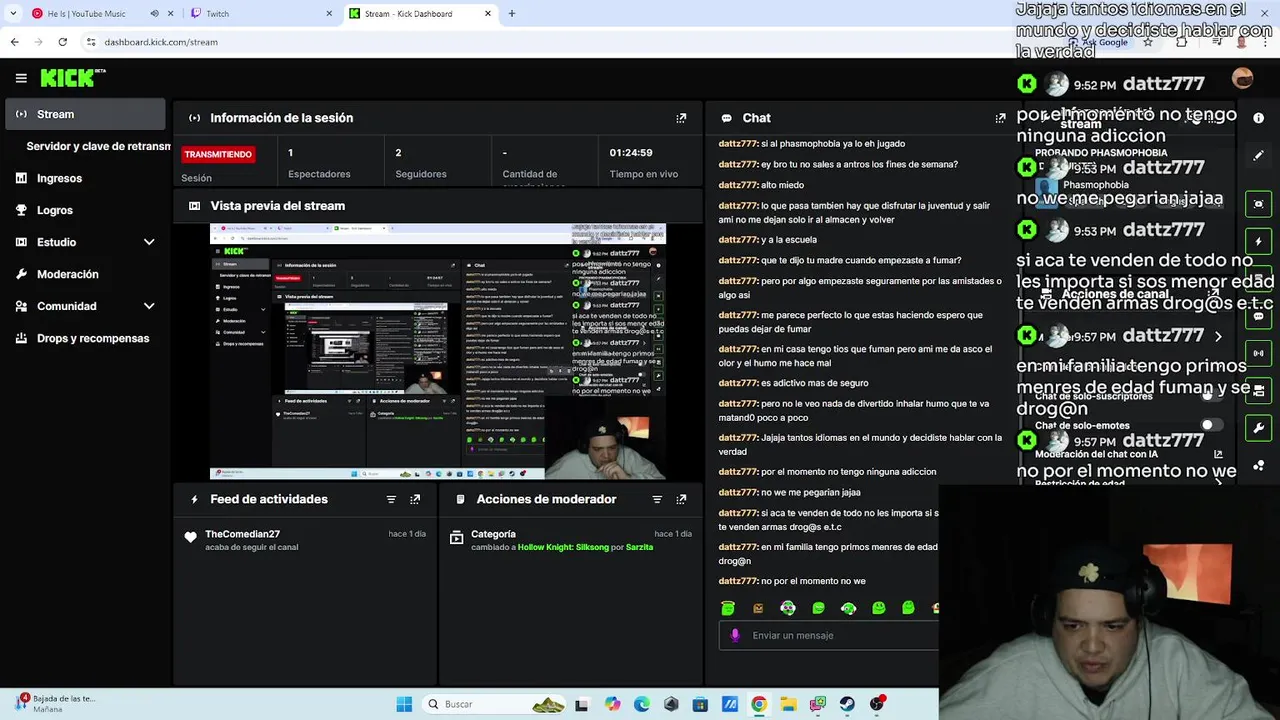The image size is (1280, 720).
Task: Pop out the Chat panel
Action: pos(1000,118)
